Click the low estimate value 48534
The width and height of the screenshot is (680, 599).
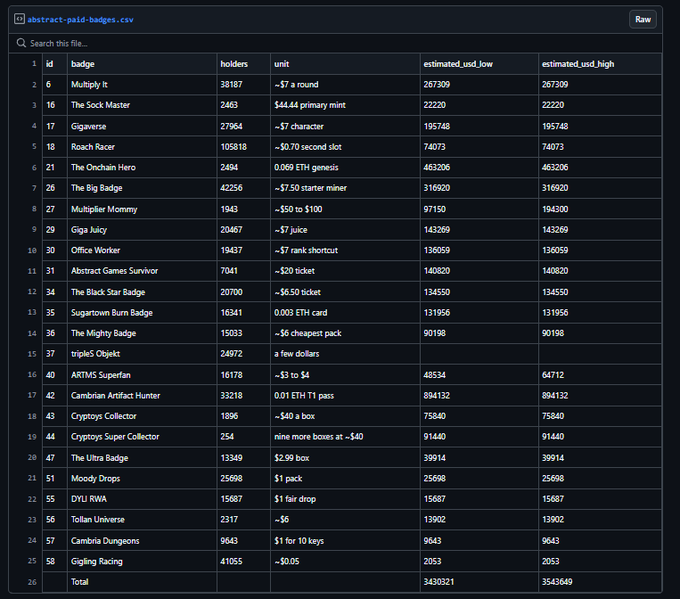tap(435, 375)
